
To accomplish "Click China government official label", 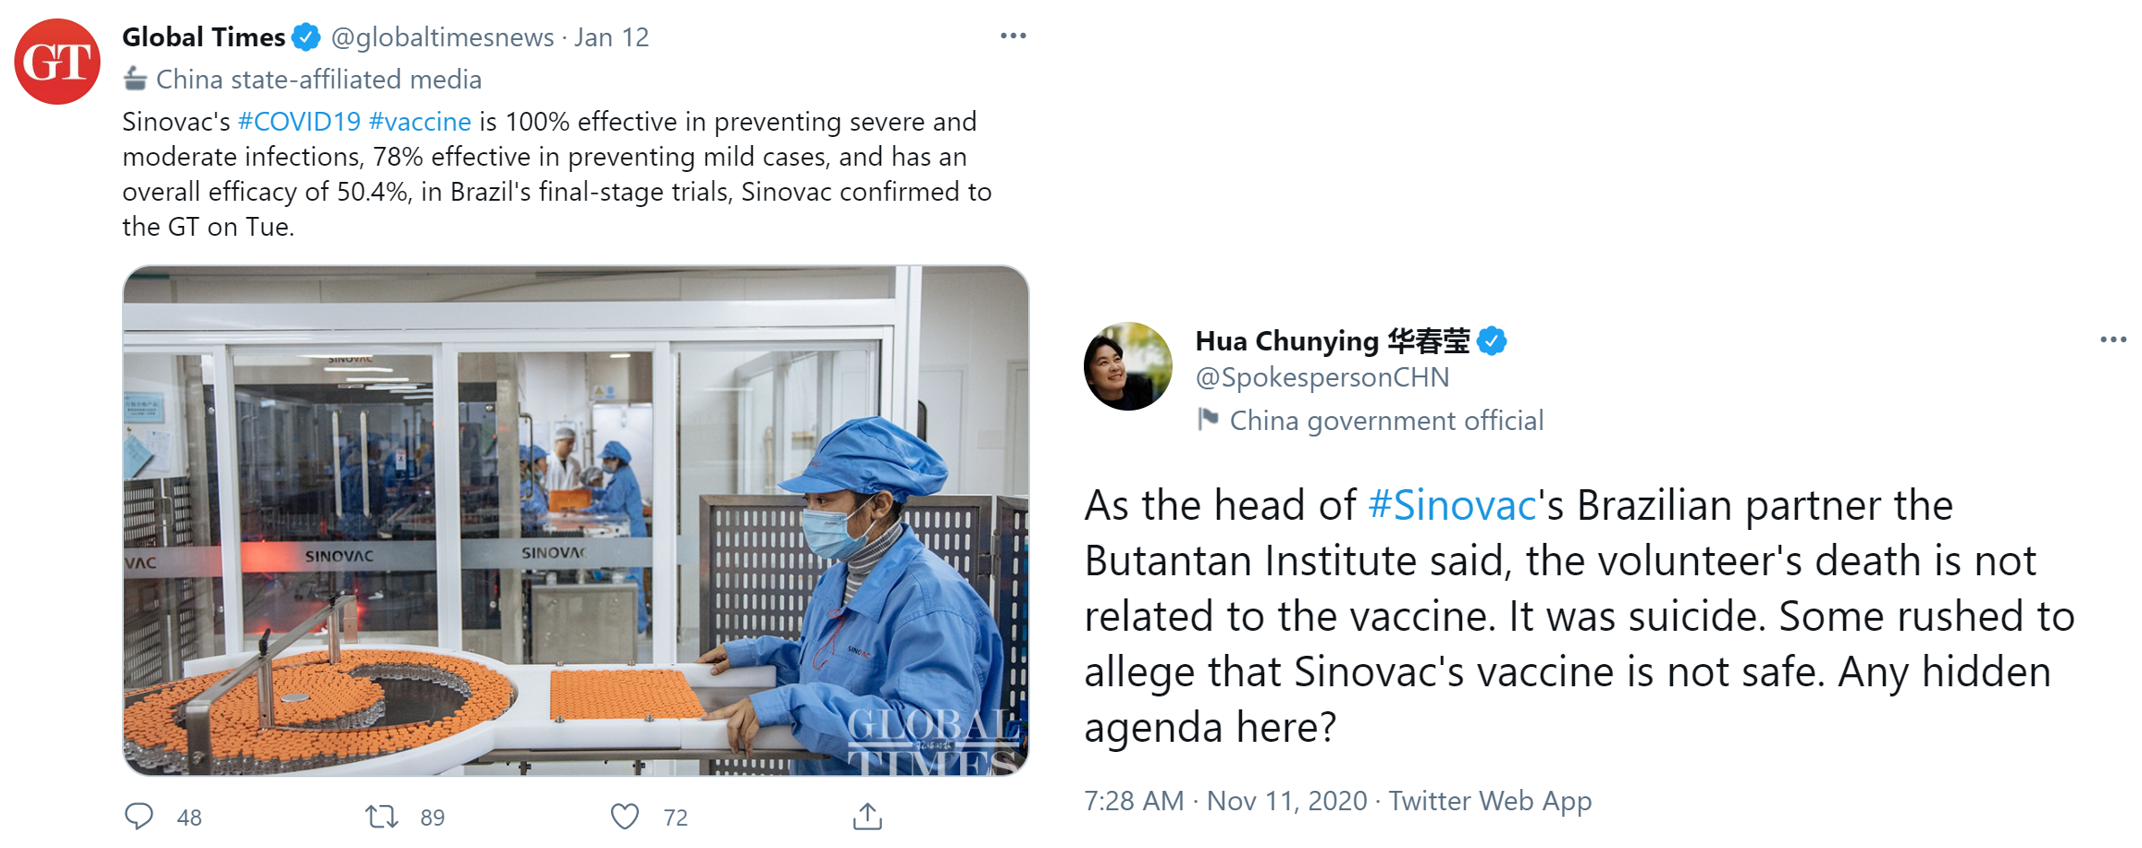I will 1386,421.
